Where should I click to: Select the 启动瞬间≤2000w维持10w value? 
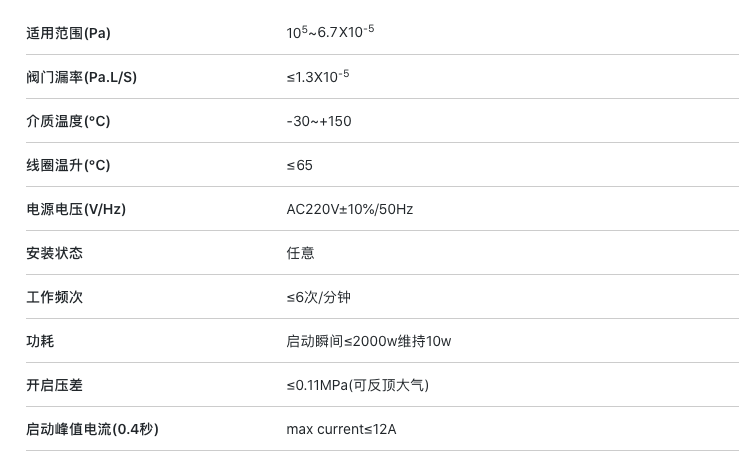click(369, 341)
